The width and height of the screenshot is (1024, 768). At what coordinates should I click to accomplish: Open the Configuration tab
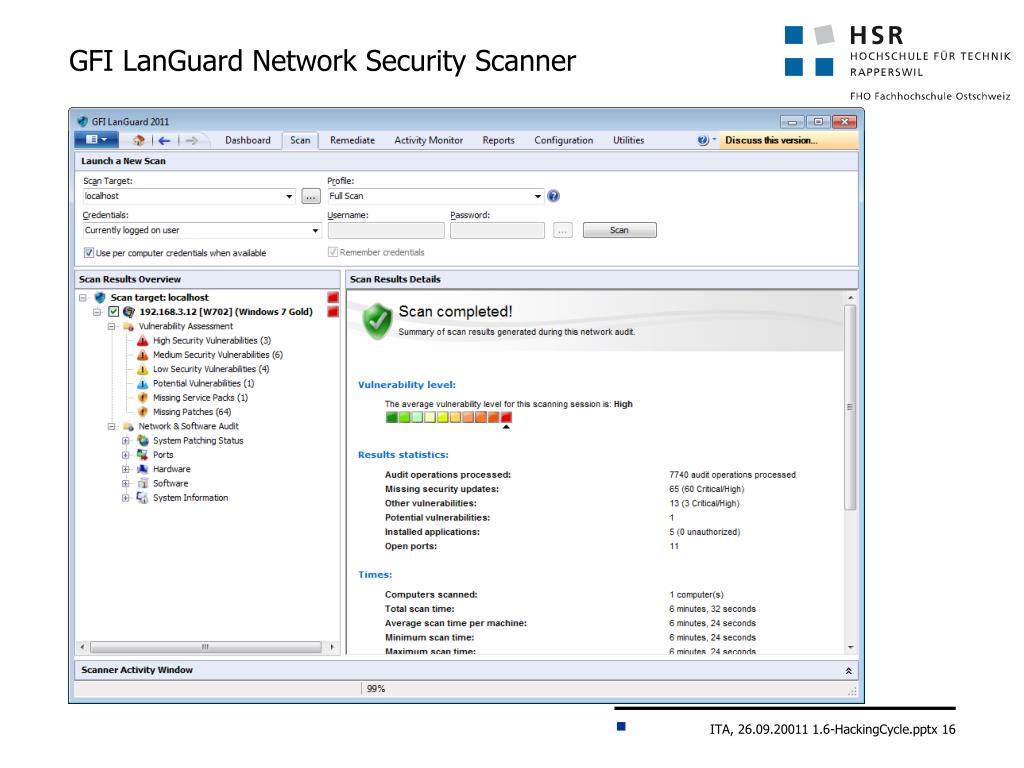(x=564, y=140)
